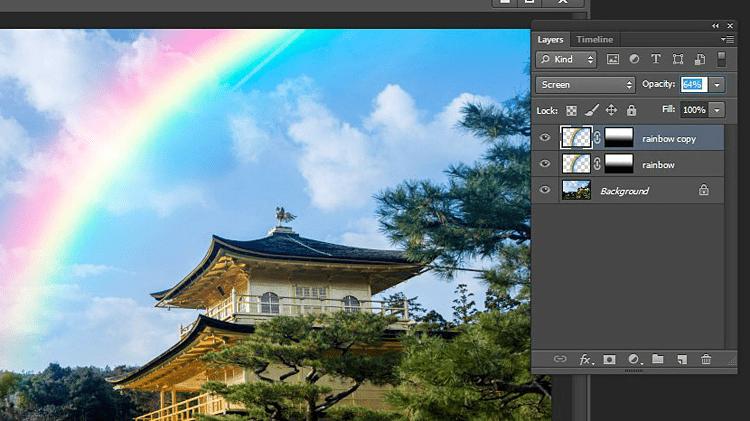Hide the rainbow copy layer
Screen dimensions: 750x421
[545, 138]
